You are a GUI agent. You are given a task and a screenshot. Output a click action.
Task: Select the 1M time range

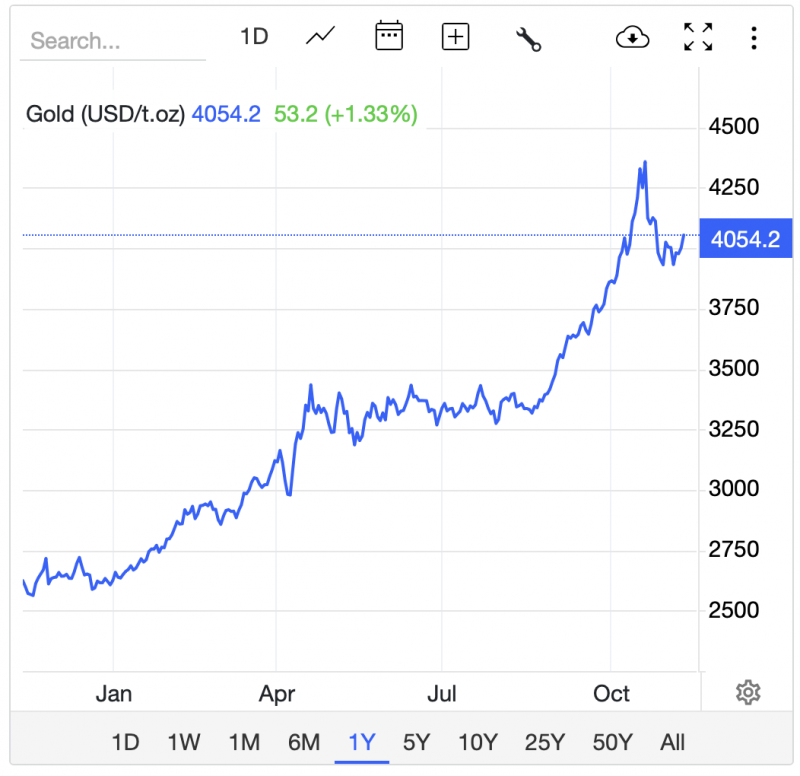(x=244, y=742)
